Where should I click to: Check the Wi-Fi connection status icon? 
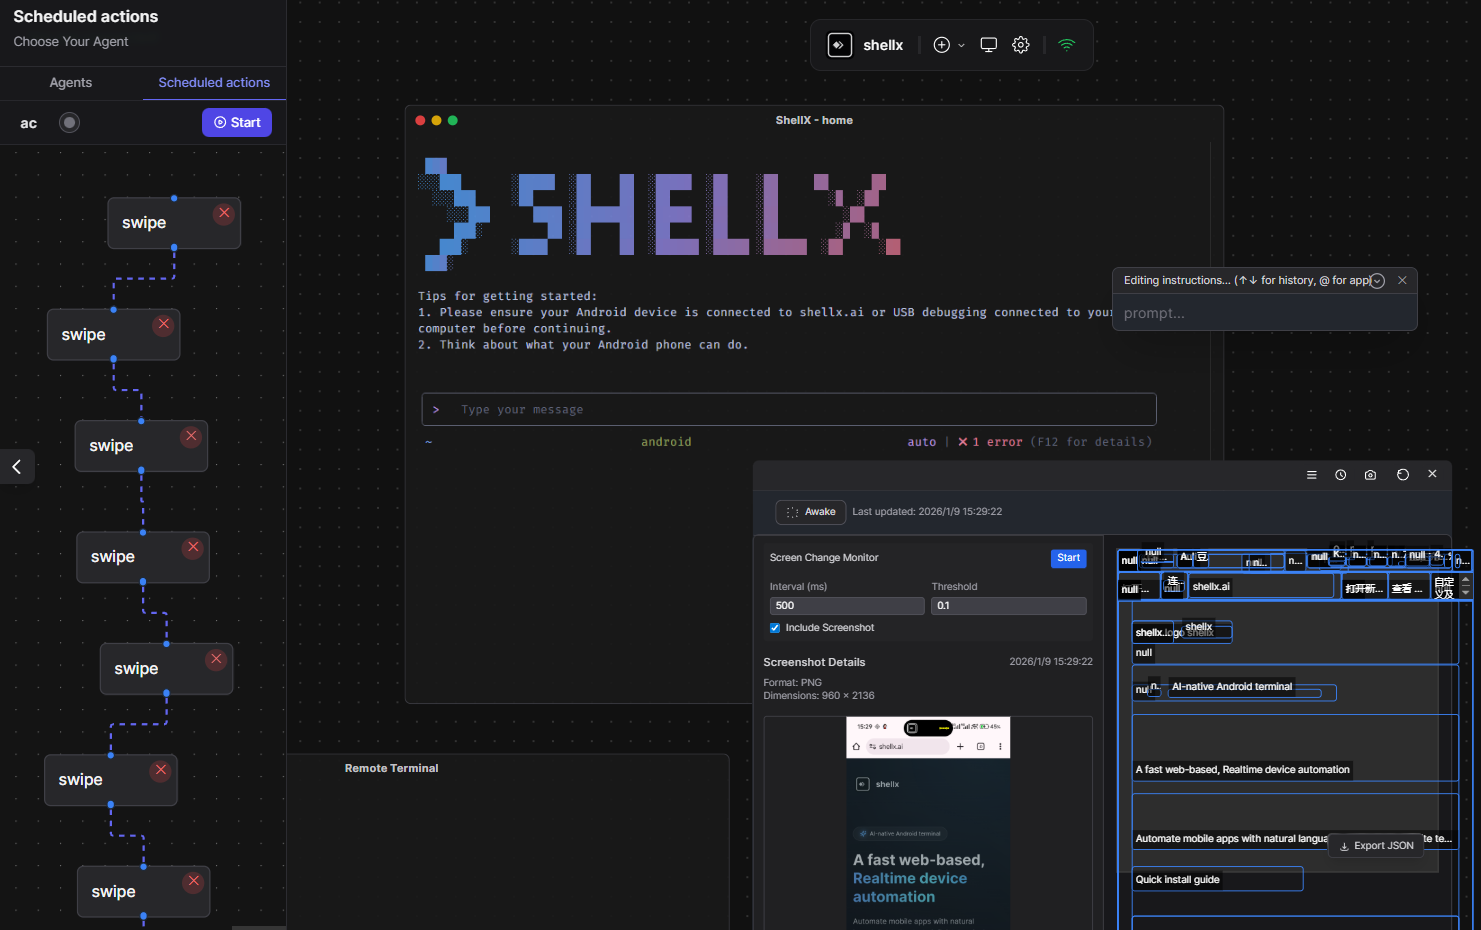1066,44
